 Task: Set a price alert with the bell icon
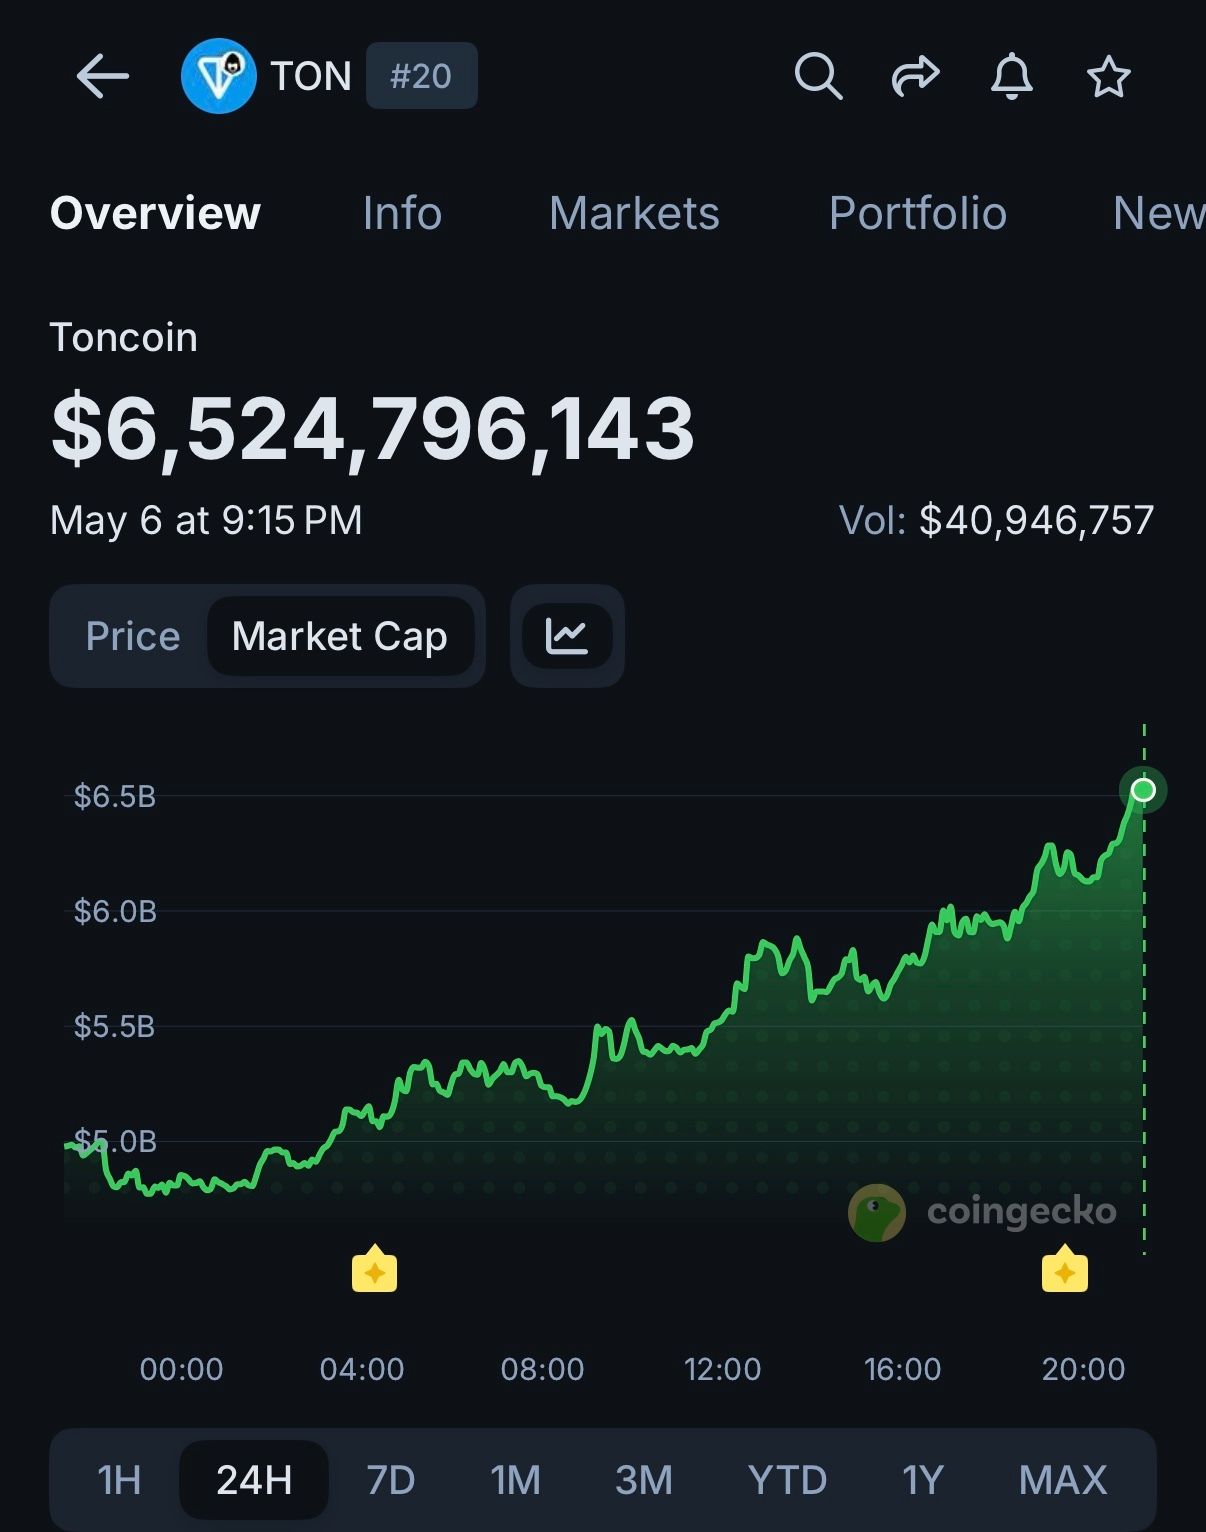click(1011, 76)
